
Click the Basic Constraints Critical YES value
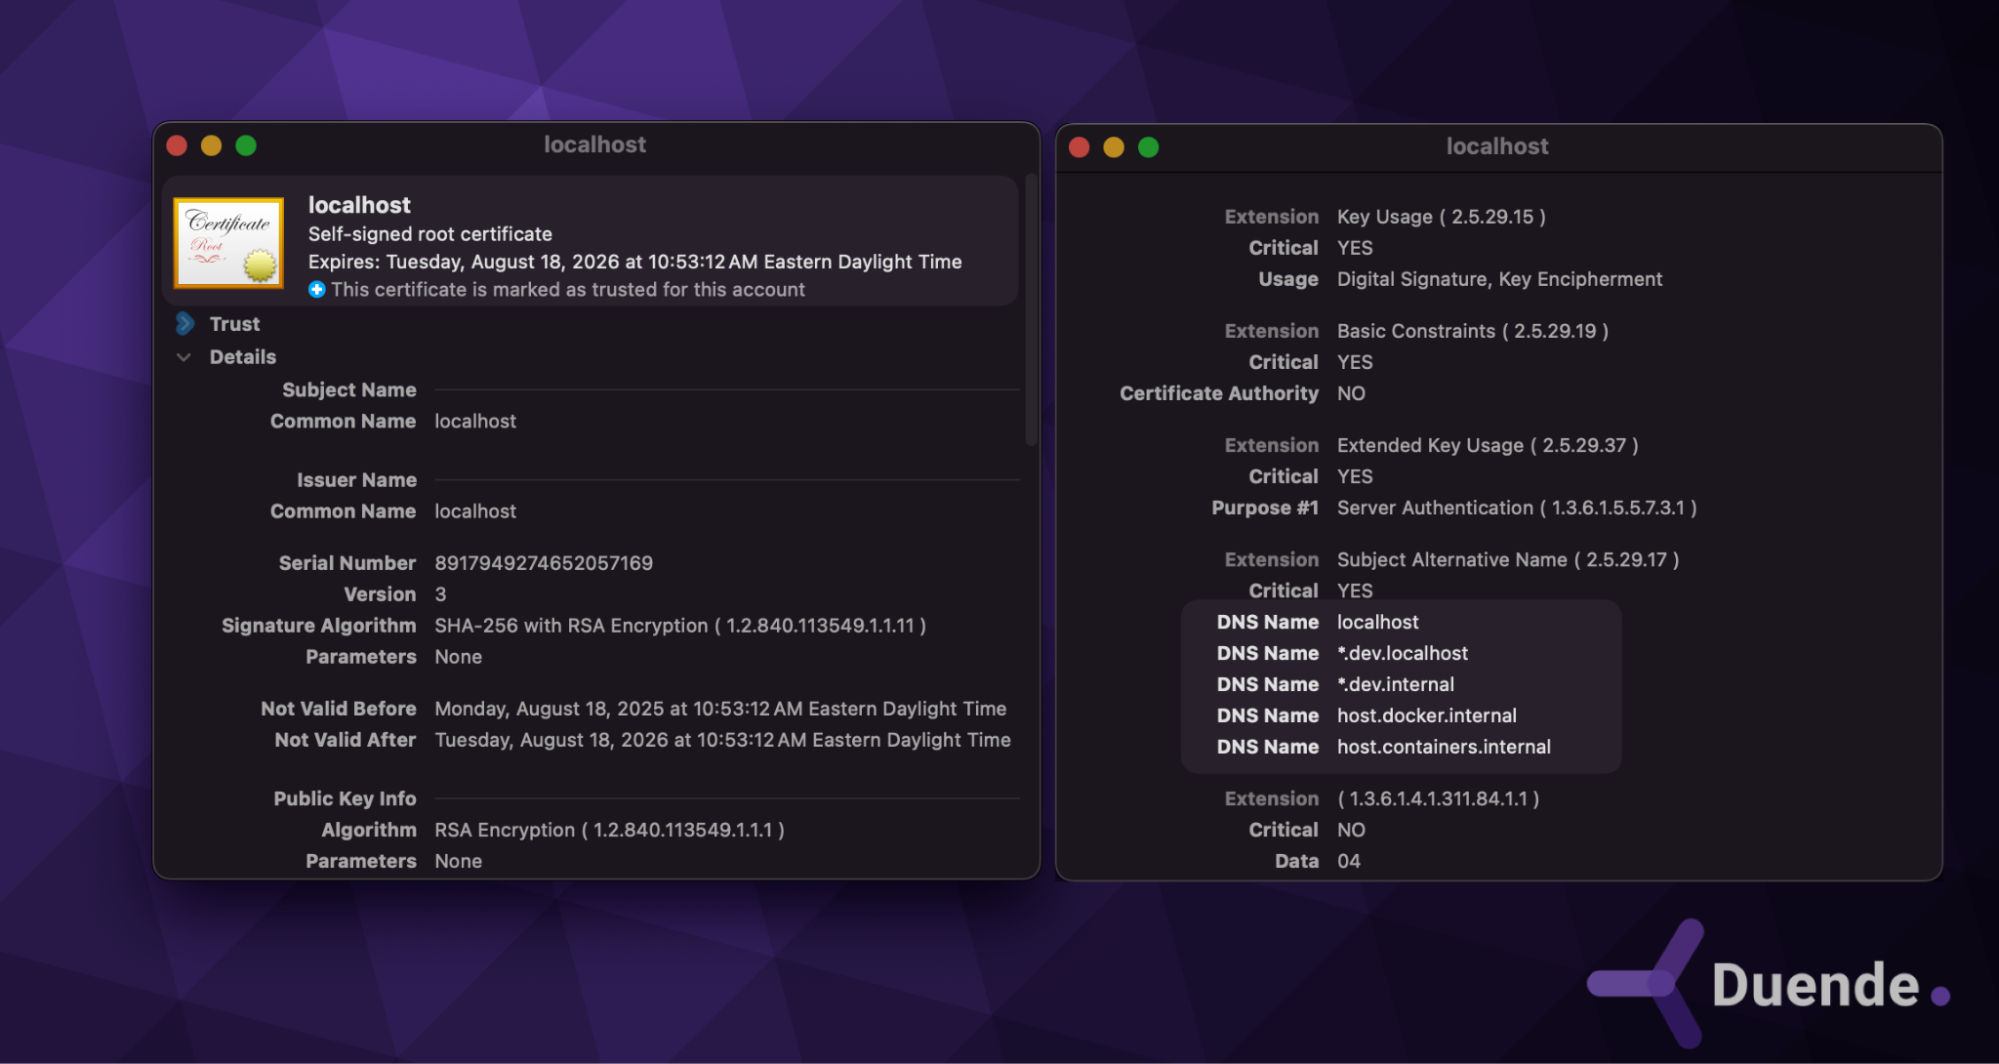pyautogui.click(x=1354, y=362)
